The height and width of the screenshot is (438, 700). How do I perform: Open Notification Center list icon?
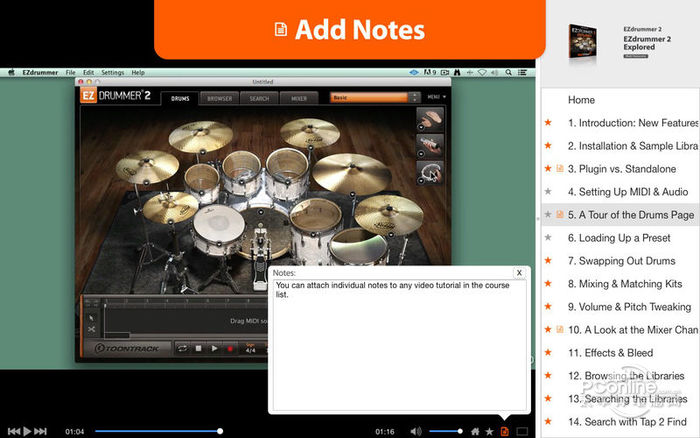(522, 72)
